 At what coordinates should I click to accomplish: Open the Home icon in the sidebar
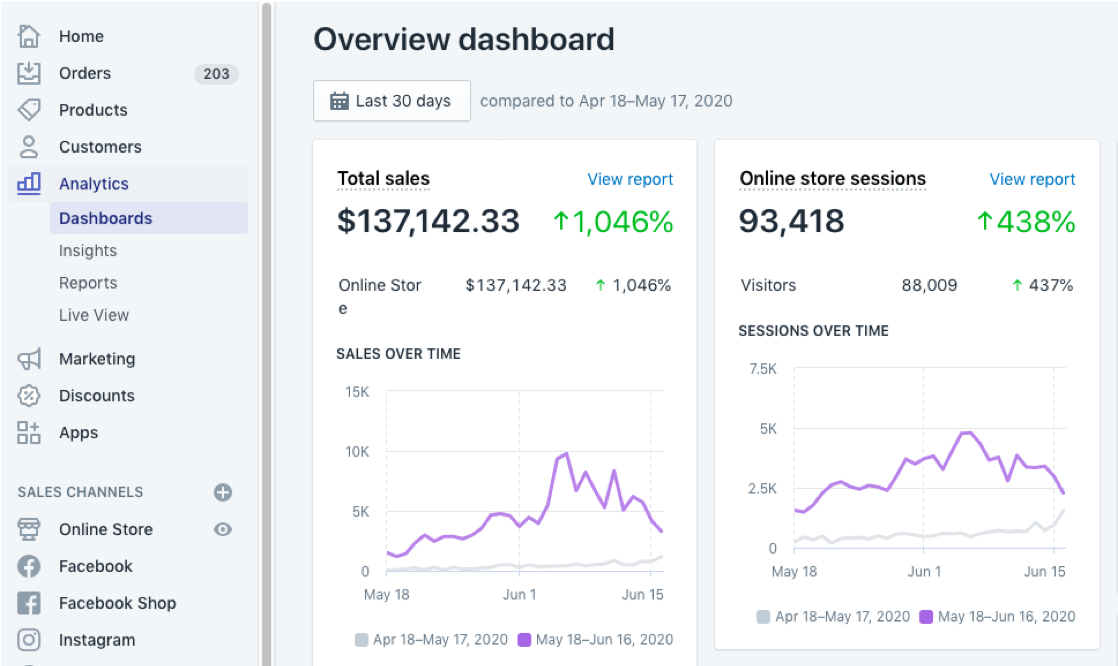pos(27,36)
